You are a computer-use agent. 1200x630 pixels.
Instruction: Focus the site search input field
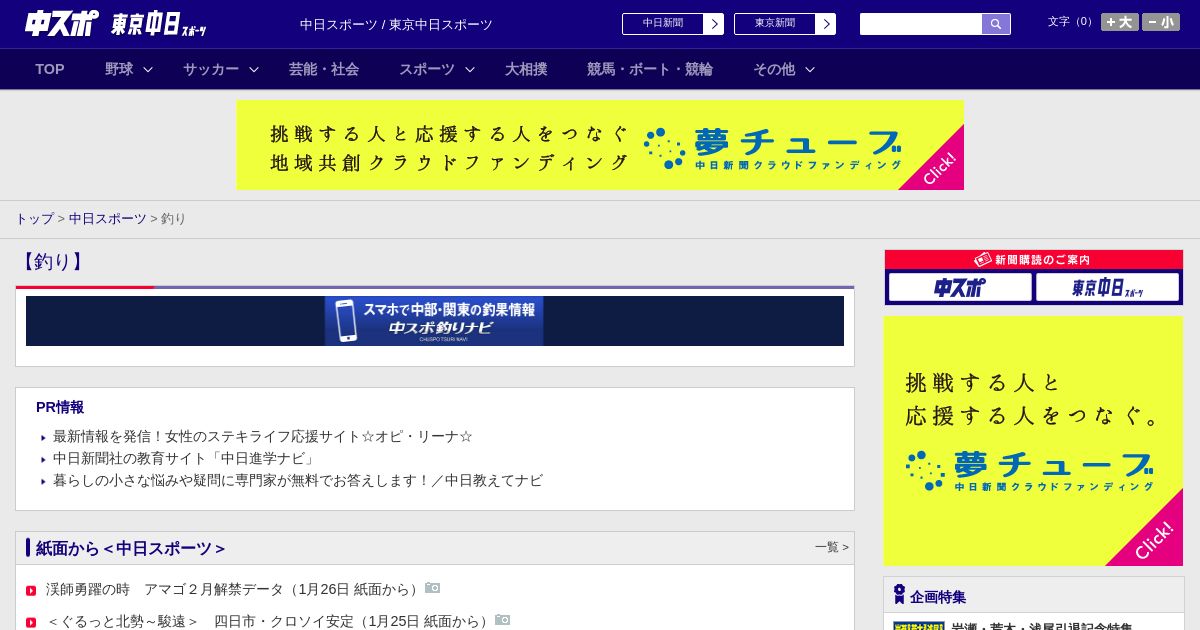(921, 24)
